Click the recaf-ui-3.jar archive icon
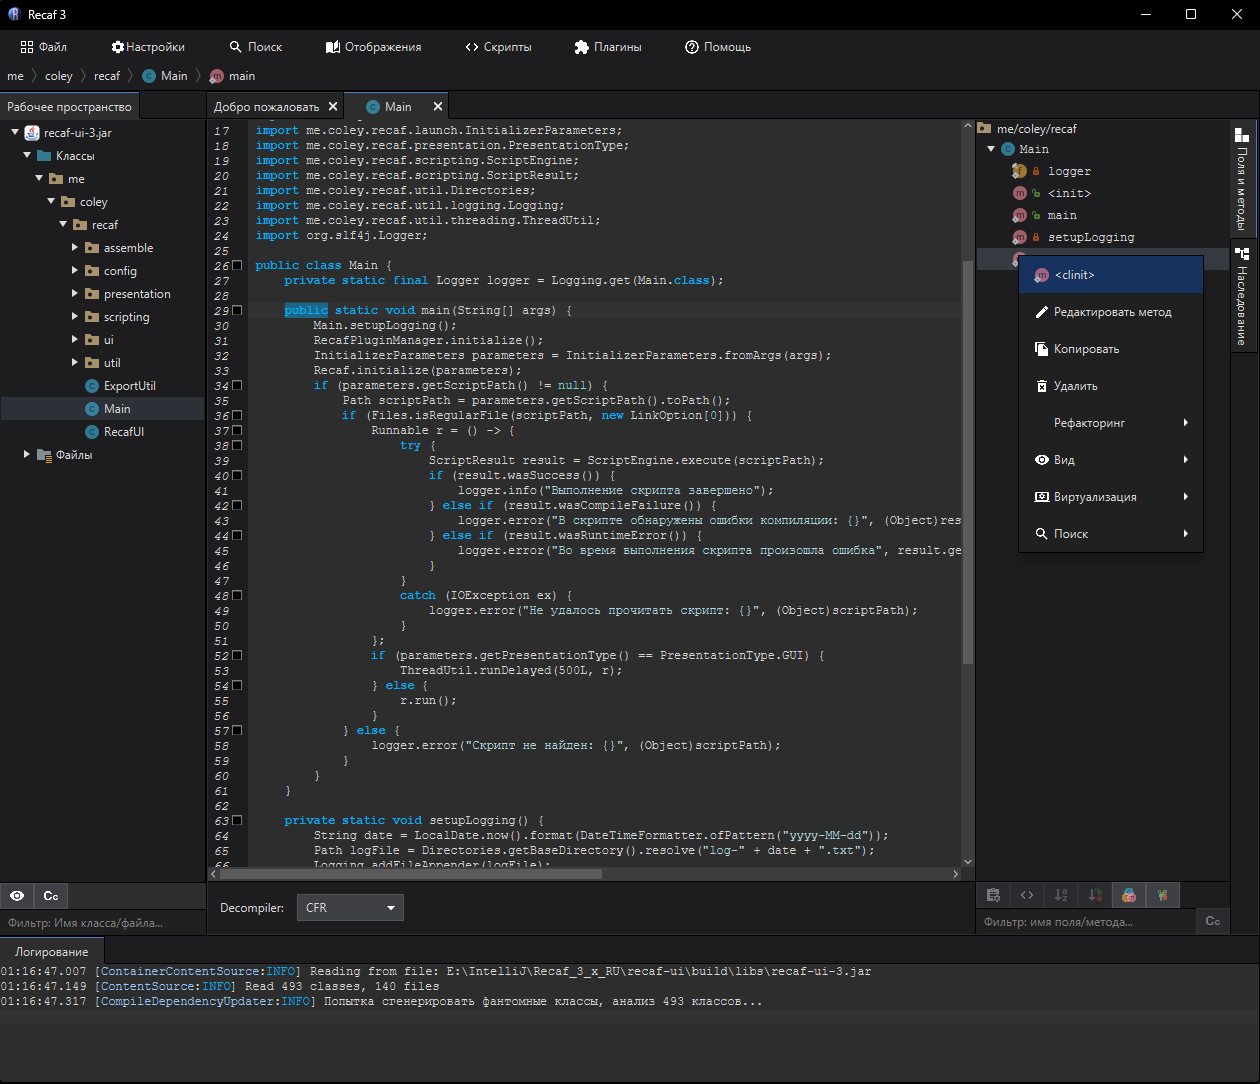1260x1084 pixels. click(32, 133)
